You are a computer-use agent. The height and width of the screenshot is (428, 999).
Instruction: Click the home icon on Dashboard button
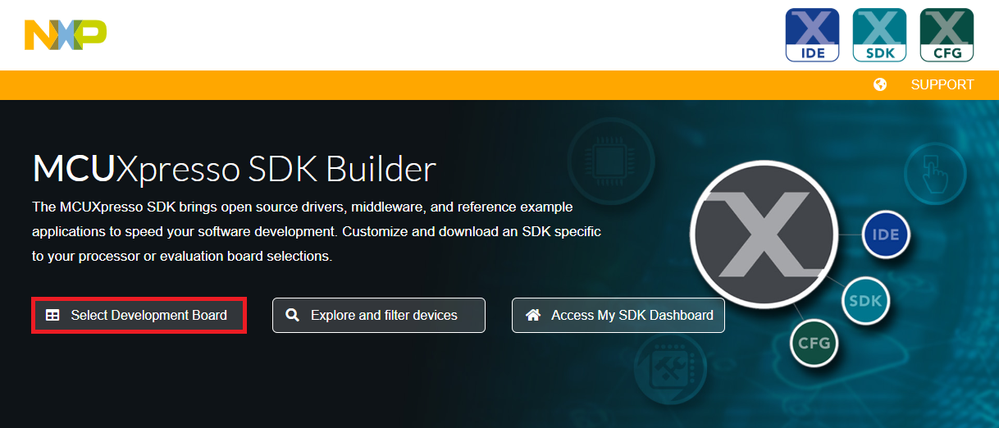[533, 315]
